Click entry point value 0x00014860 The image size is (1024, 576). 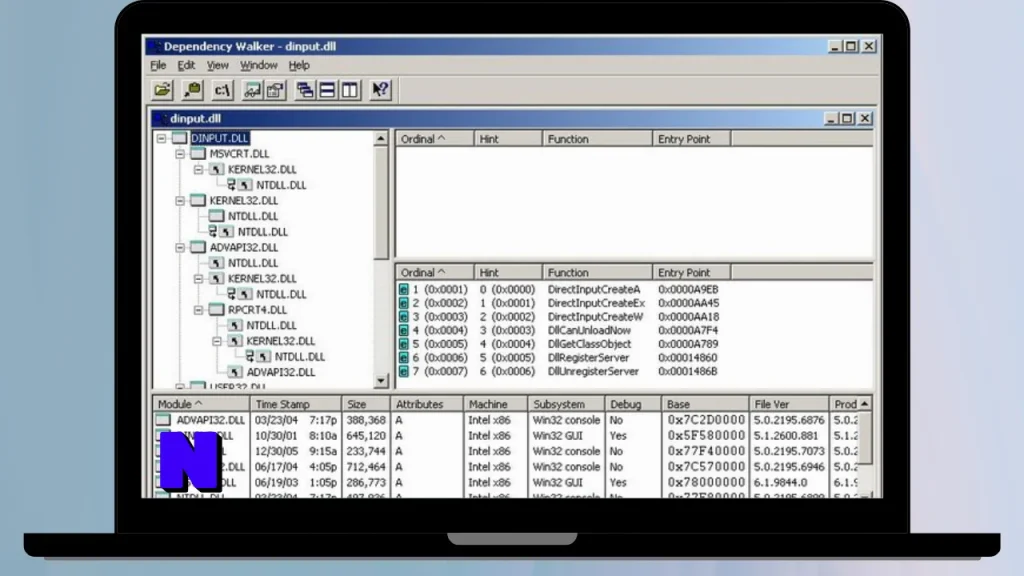tap(688, 358)
